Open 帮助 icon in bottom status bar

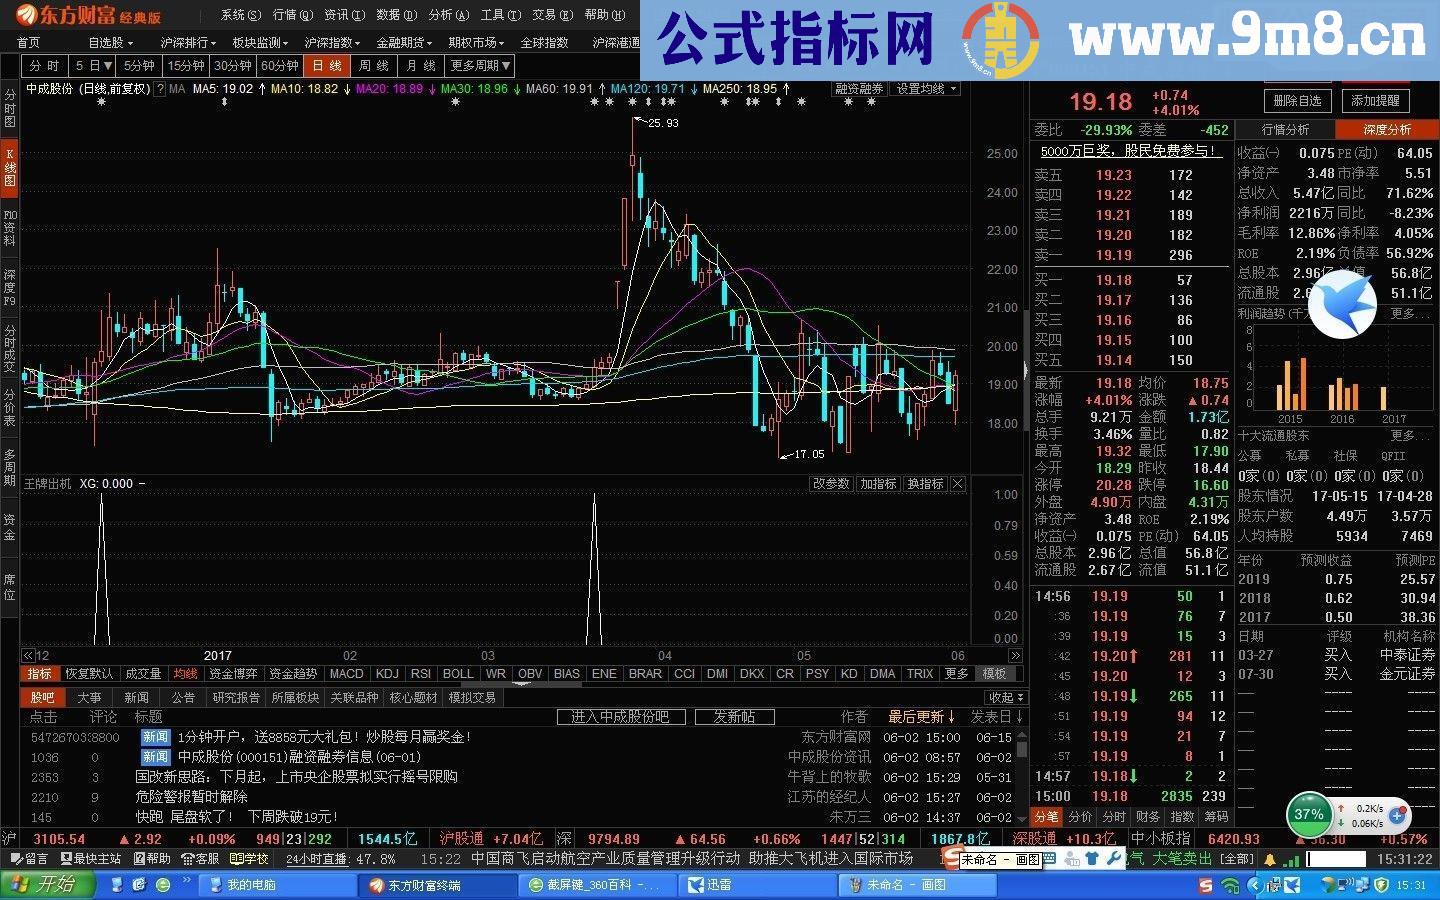[152, 859]
